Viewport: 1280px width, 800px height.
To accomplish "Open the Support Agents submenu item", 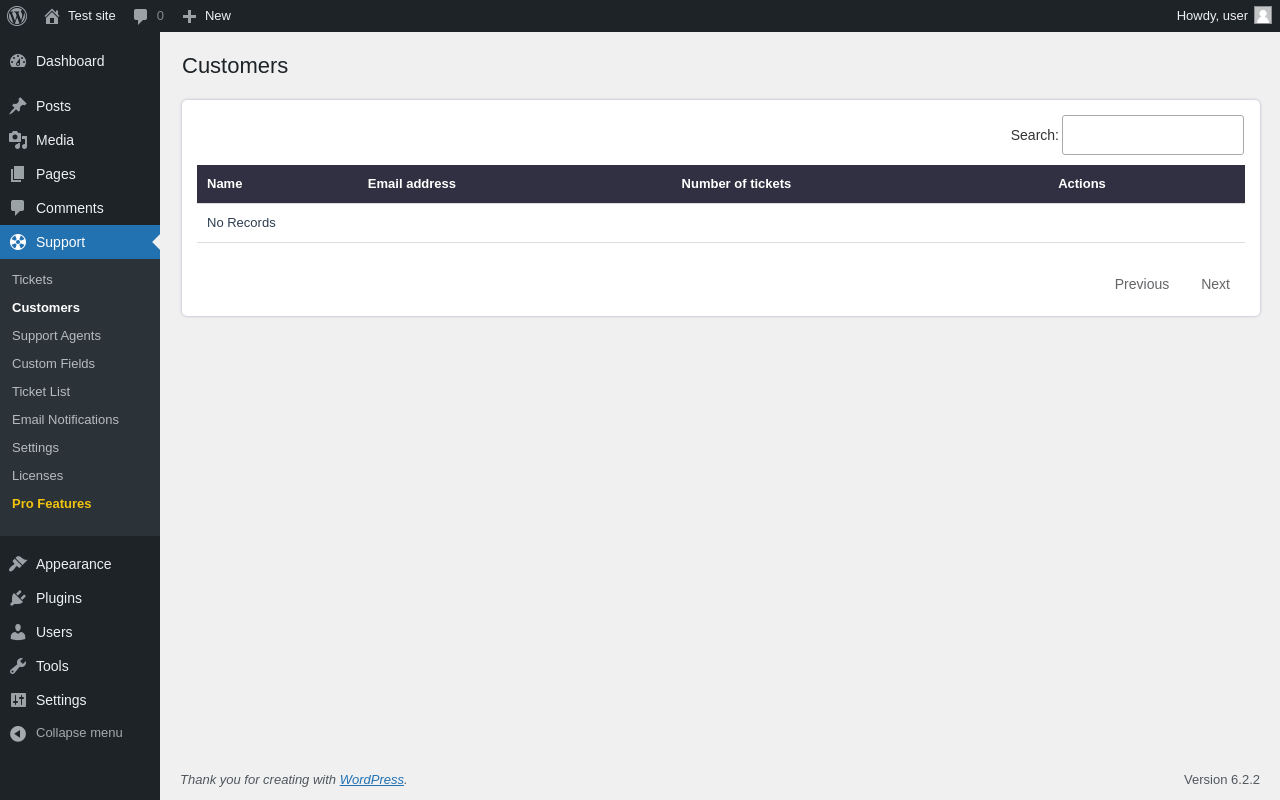I will (x=56, y=336).
